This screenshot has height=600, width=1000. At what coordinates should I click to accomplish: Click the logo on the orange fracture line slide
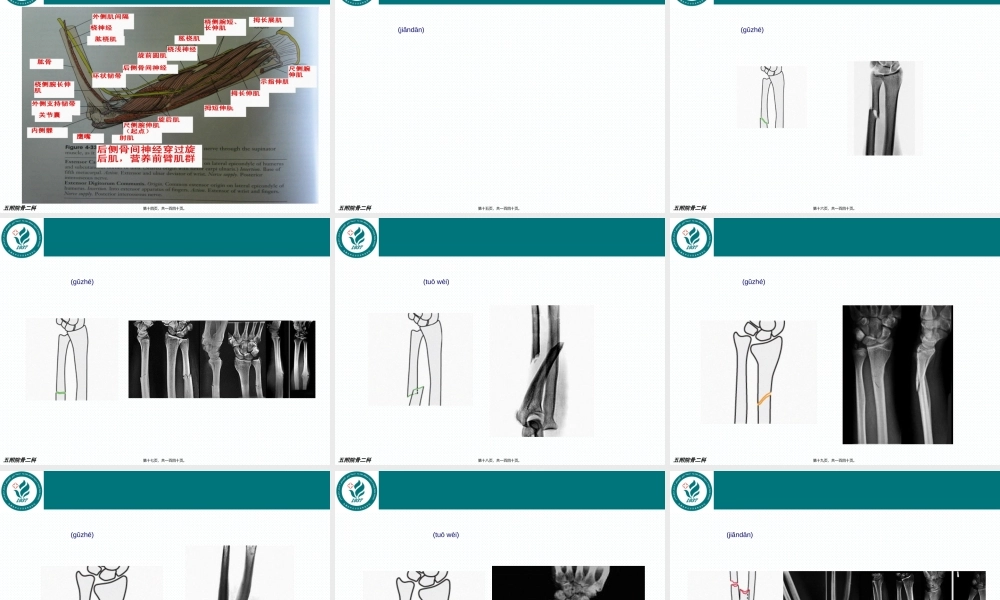(691, 239)
